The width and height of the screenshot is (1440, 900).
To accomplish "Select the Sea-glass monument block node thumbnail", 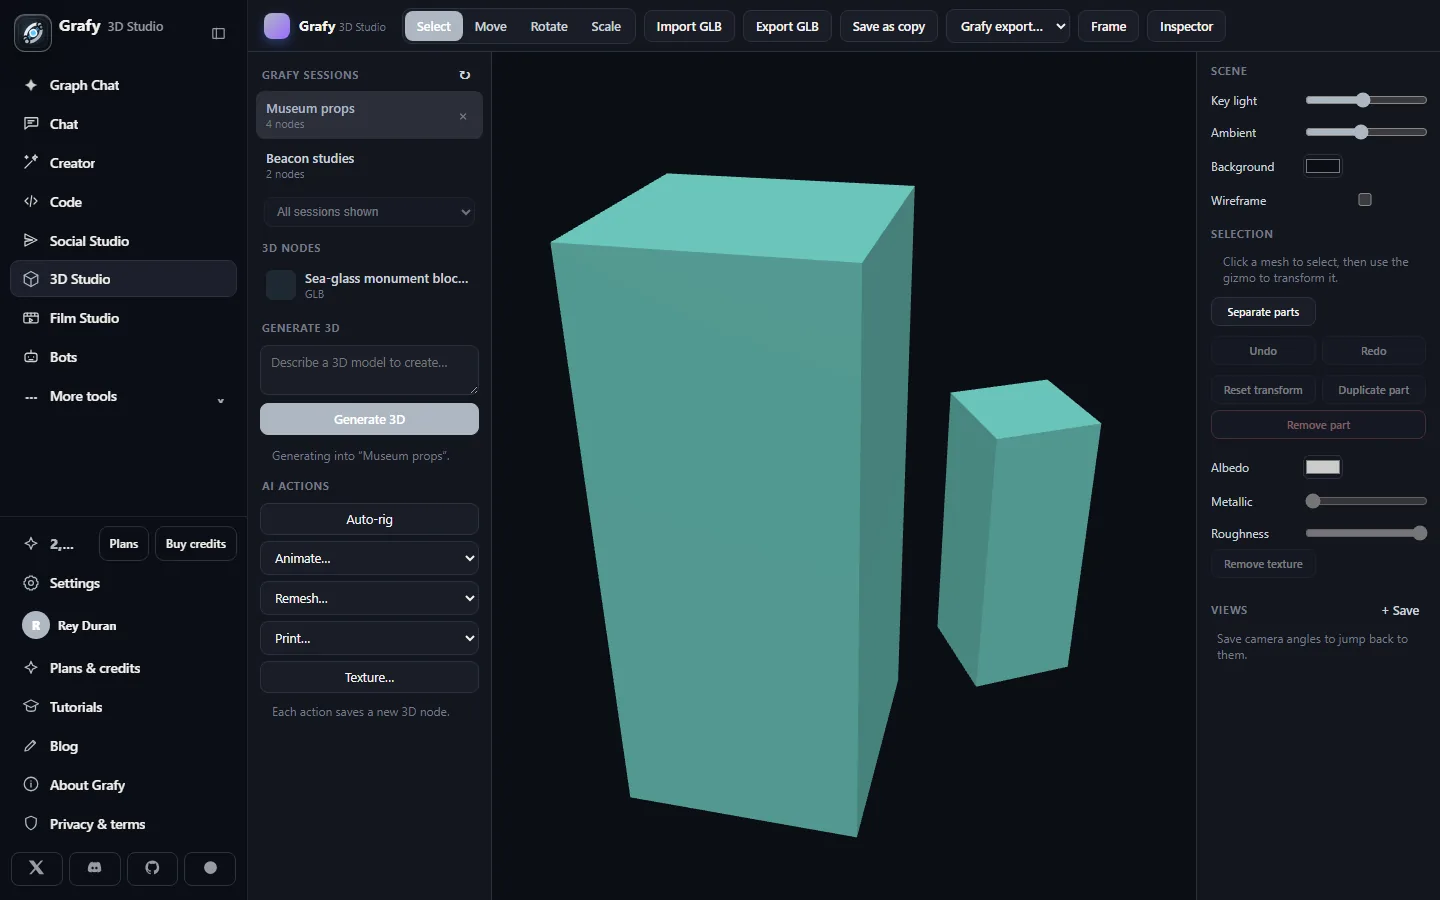I will point(281,285).
